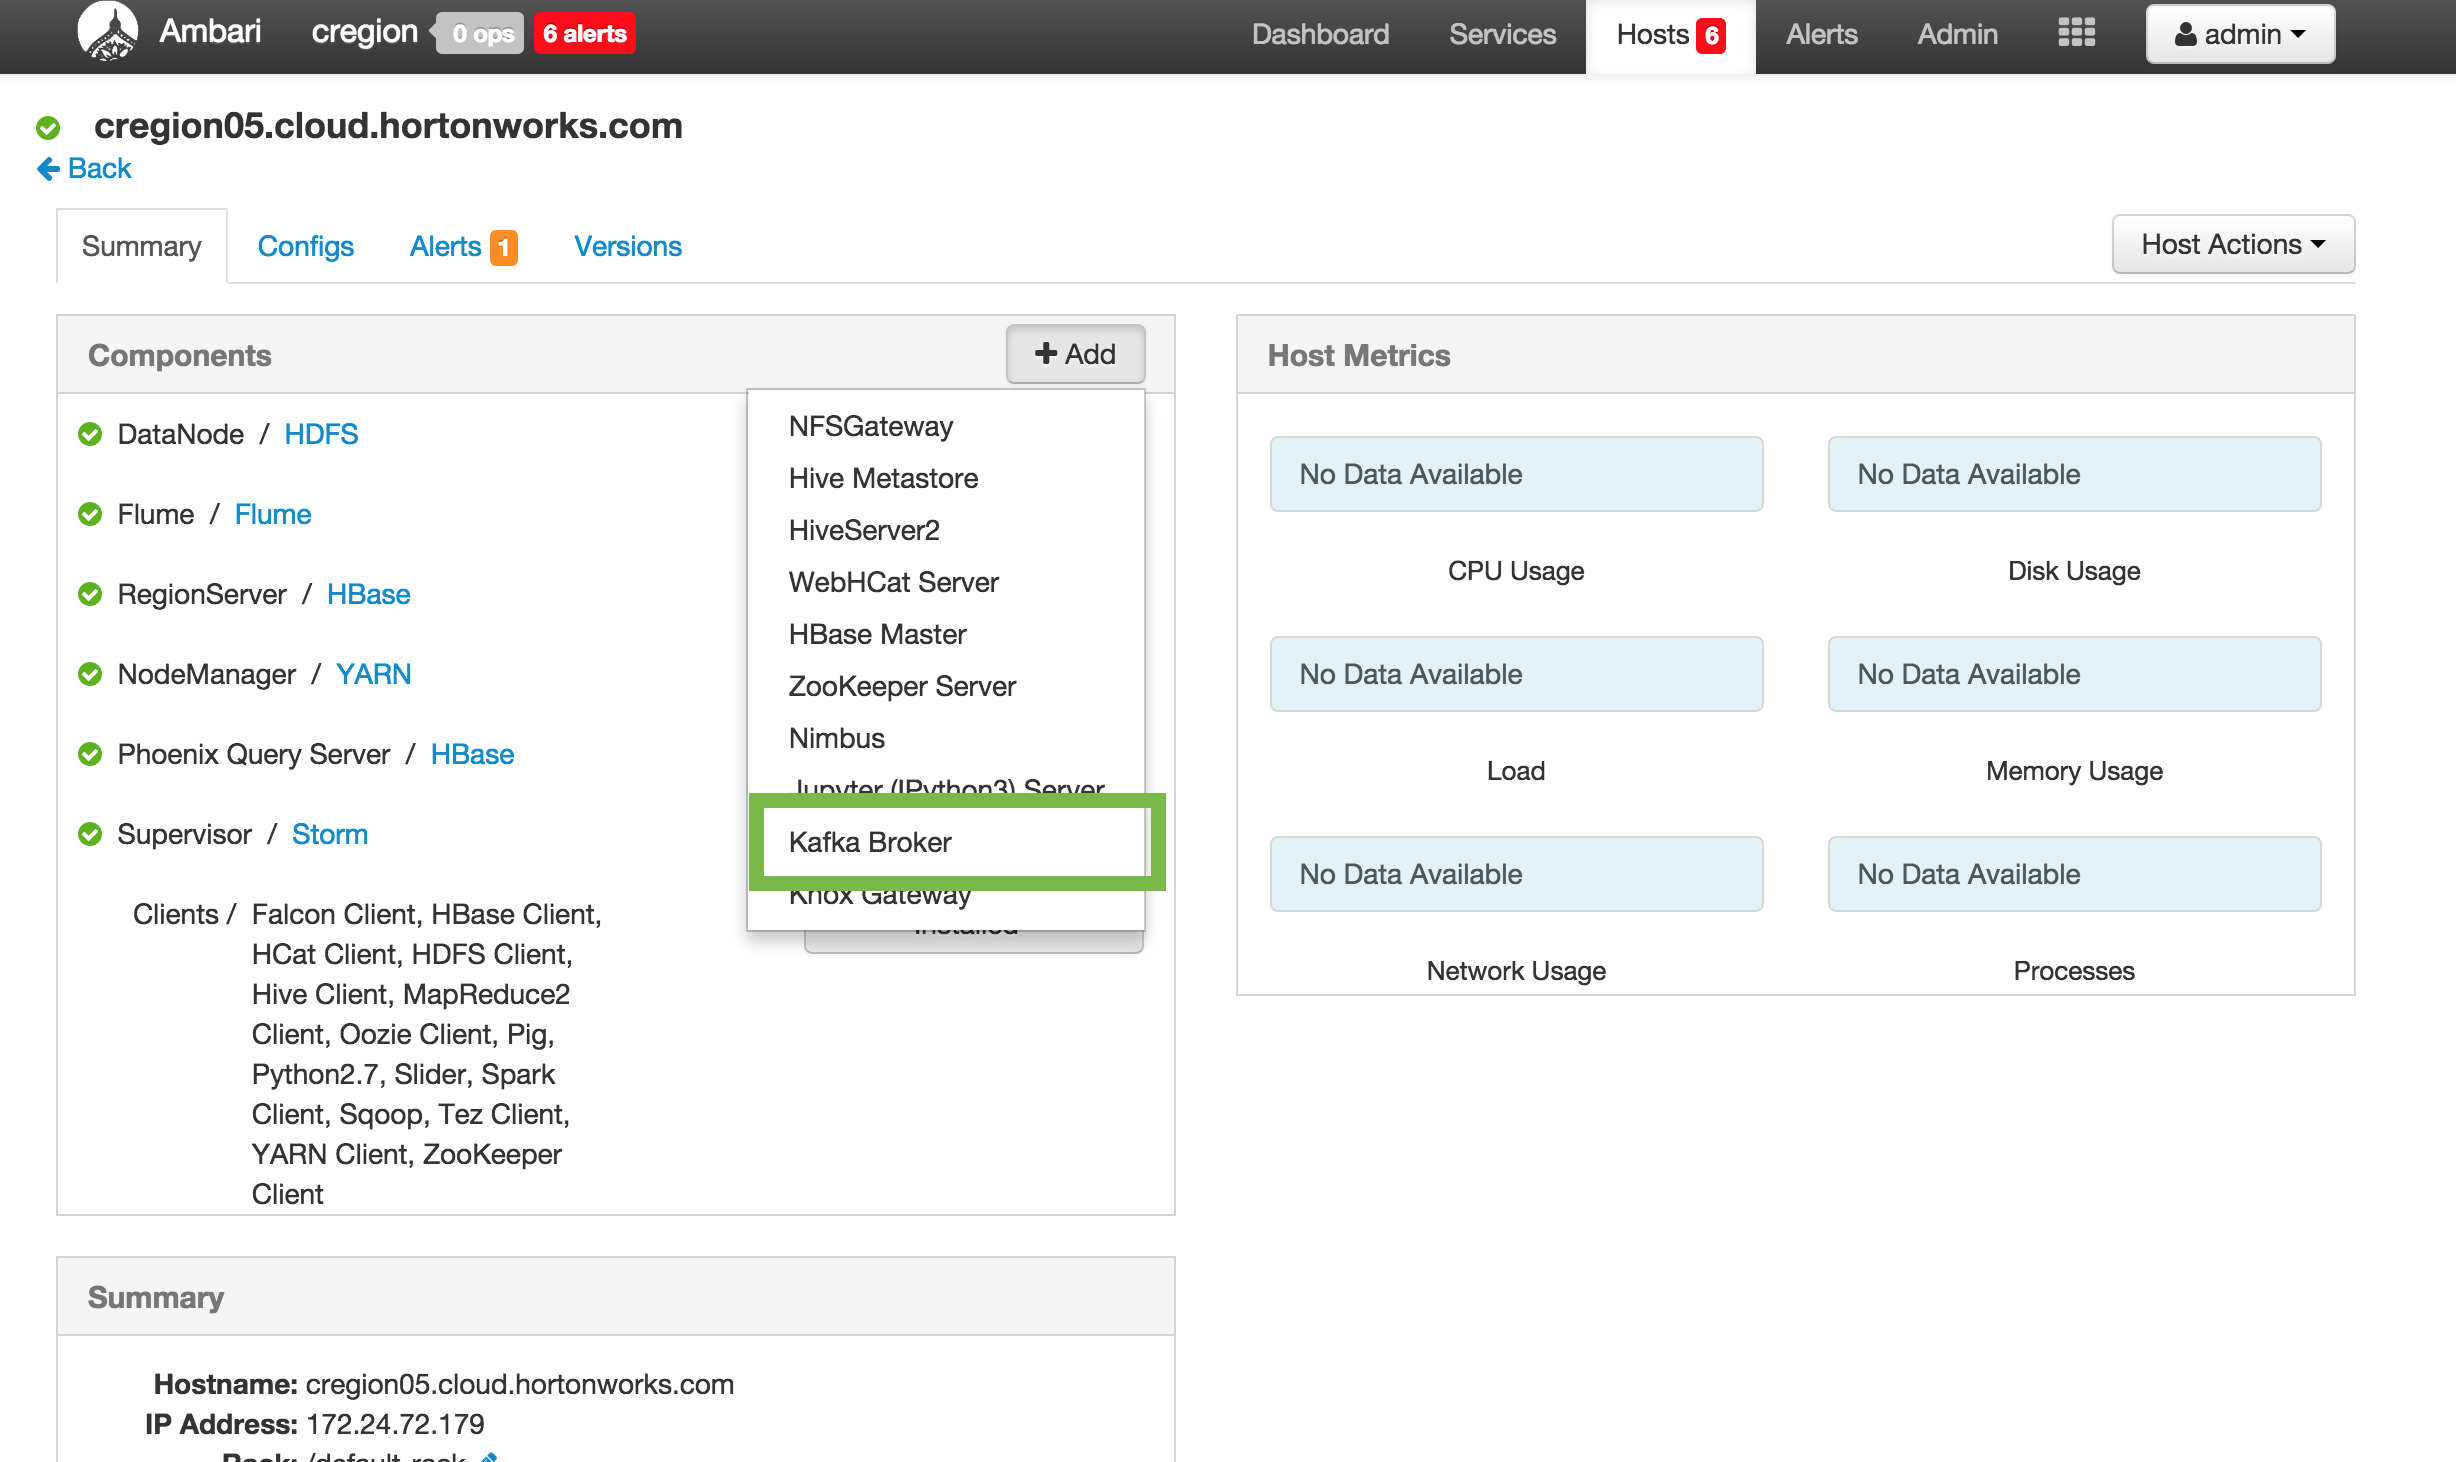Click the orange alert count badge on Alerts tab

[504, 246]
